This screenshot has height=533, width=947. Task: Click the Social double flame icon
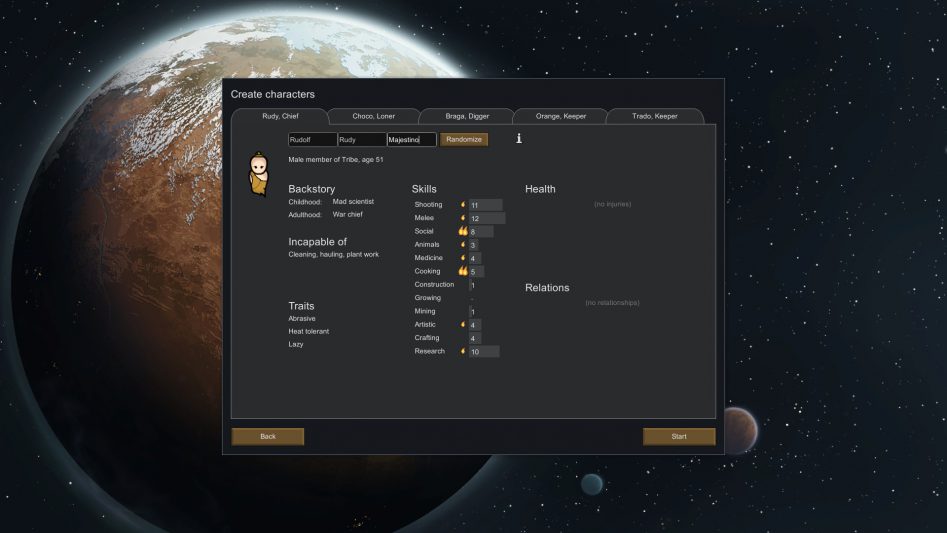tap(463, 231)
